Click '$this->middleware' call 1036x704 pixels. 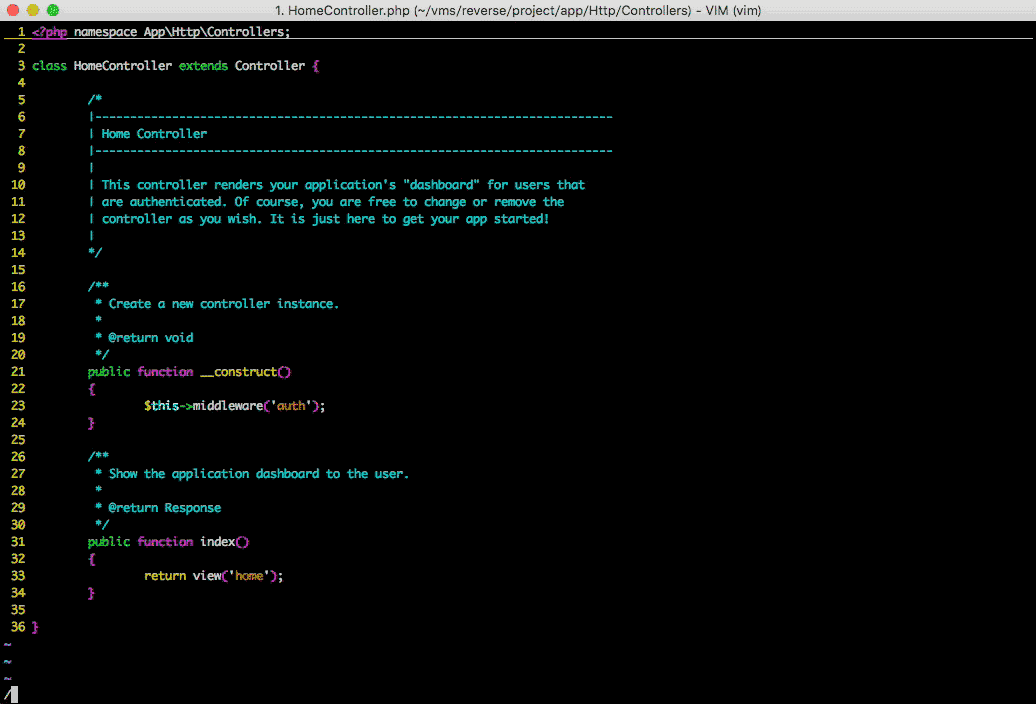pyautogui.click(x=204, y=405)
